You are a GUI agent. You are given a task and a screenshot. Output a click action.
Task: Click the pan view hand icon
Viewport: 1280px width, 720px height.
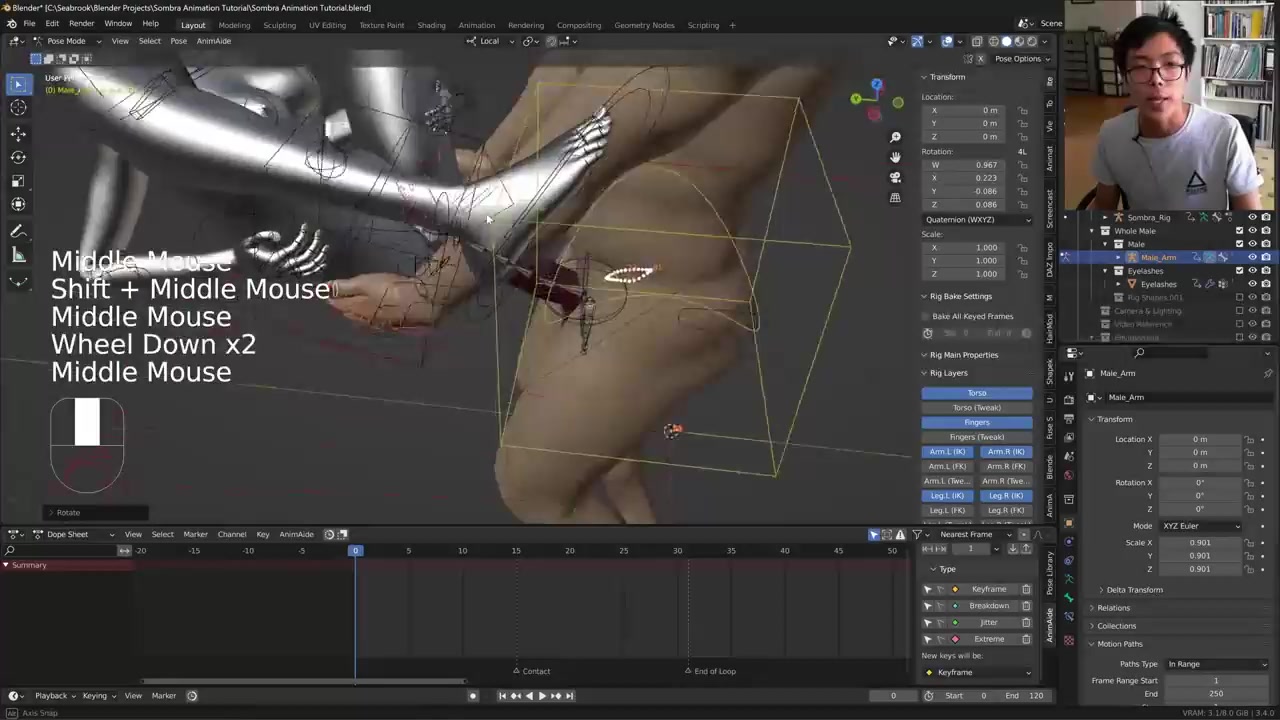(895, 157)
